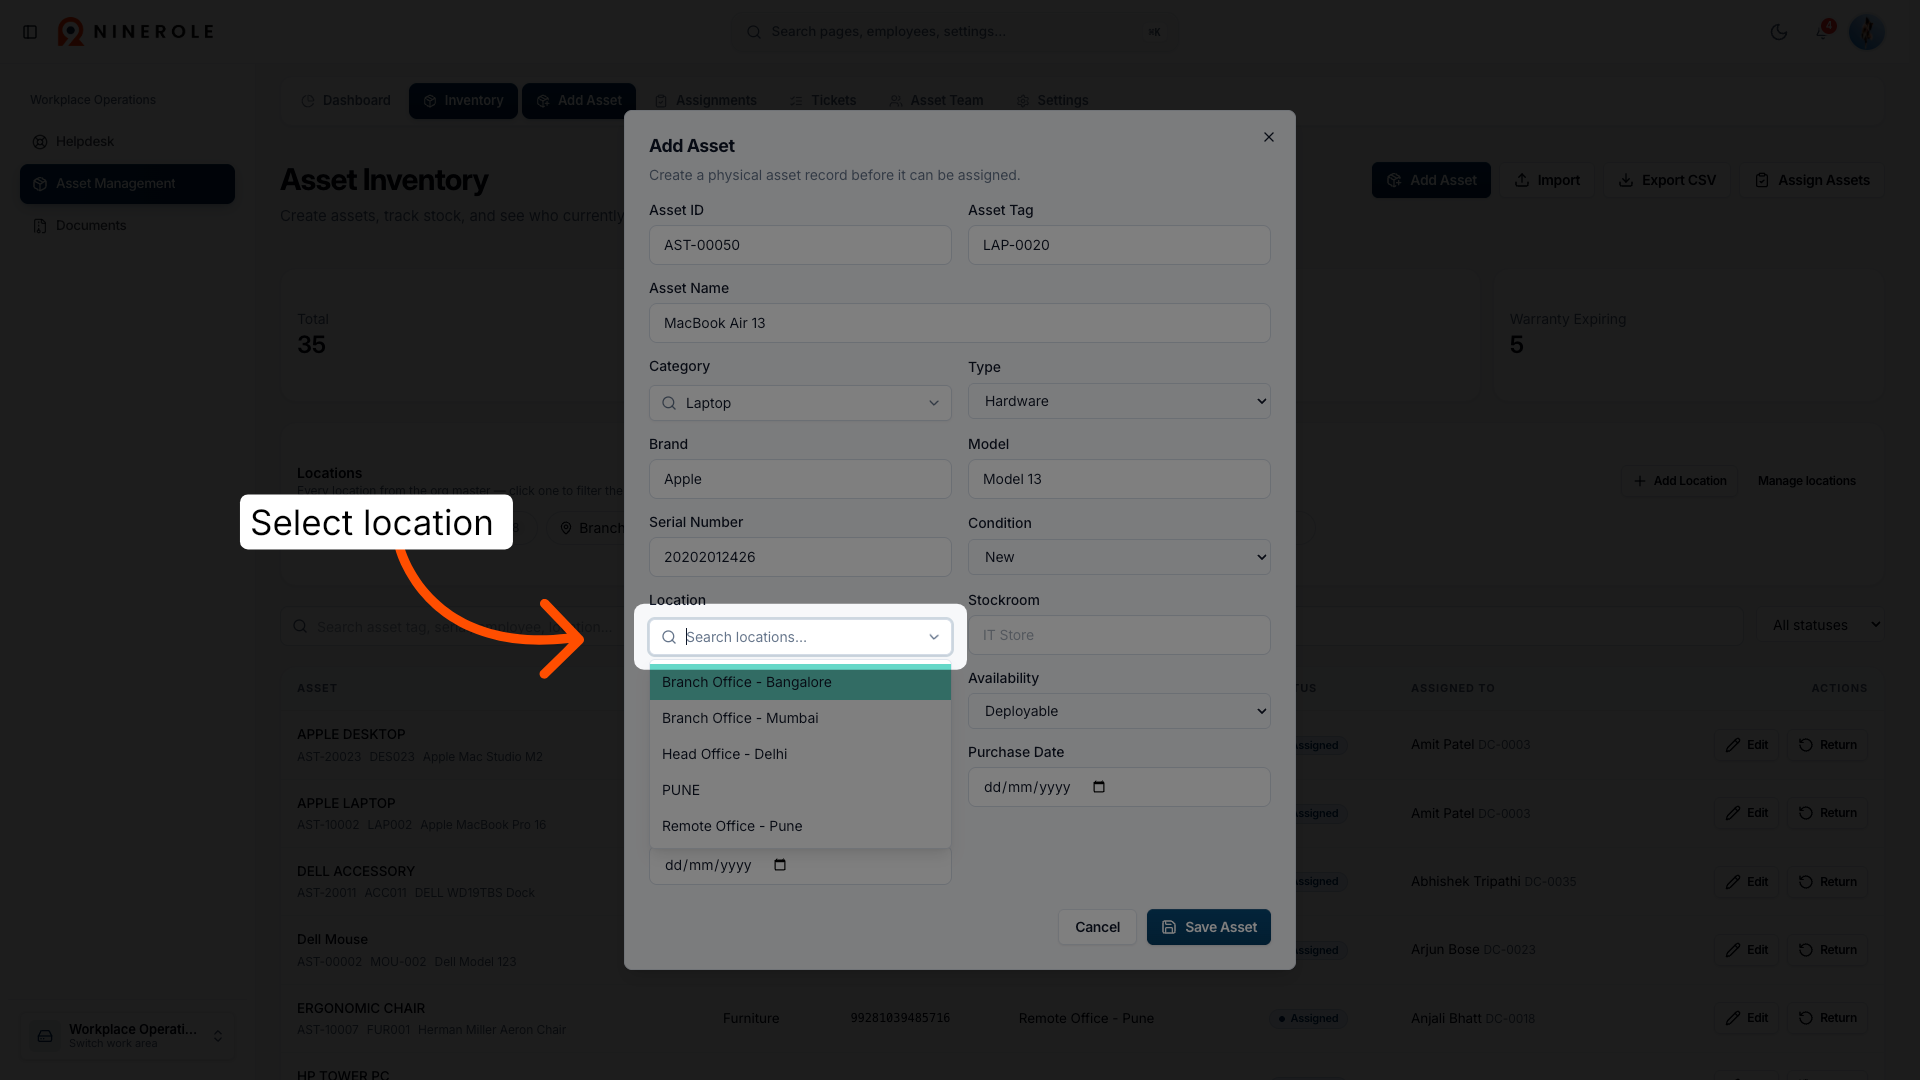Click the Asset Tag field
1920x1080 pixels.
pos(1119,245)
